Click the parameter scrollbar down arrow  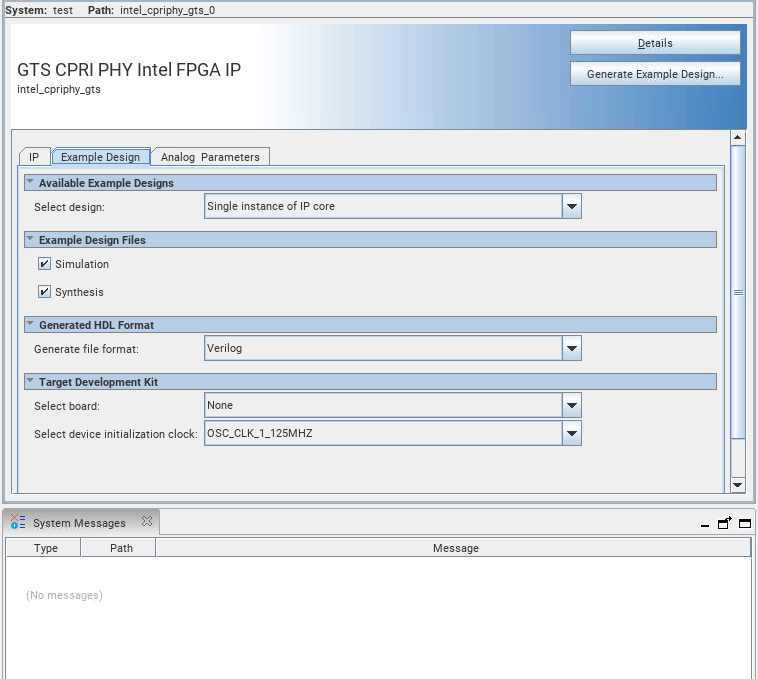pos(738,485)
